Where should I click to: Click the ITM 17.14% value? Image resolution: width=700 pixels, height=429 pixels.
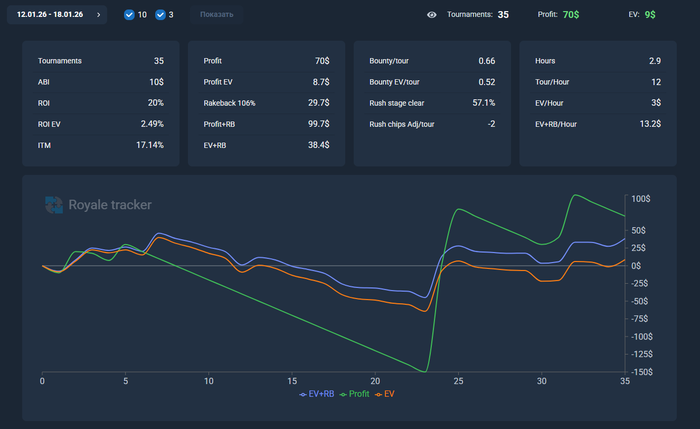point(150,145)
